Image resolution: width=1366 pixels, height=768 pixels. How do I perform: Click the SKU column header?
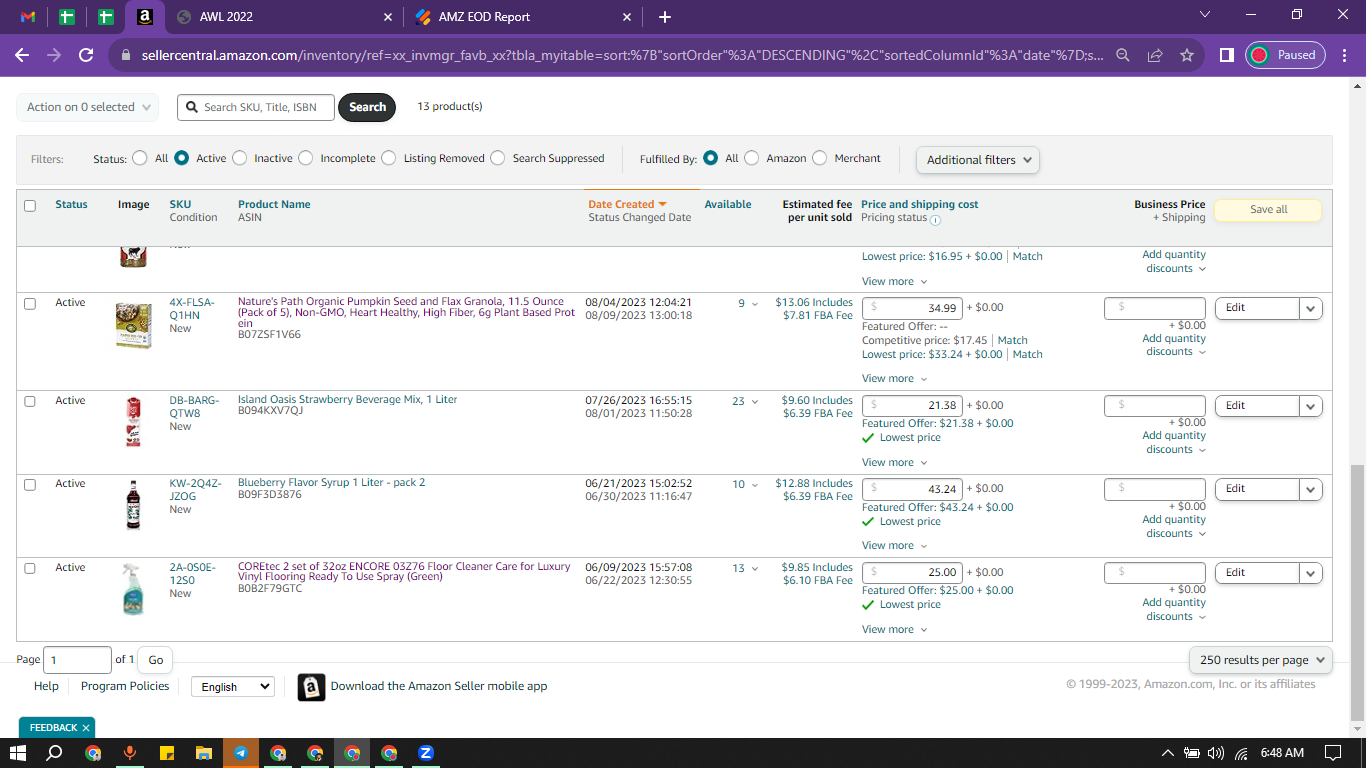[x=180, y=204]
